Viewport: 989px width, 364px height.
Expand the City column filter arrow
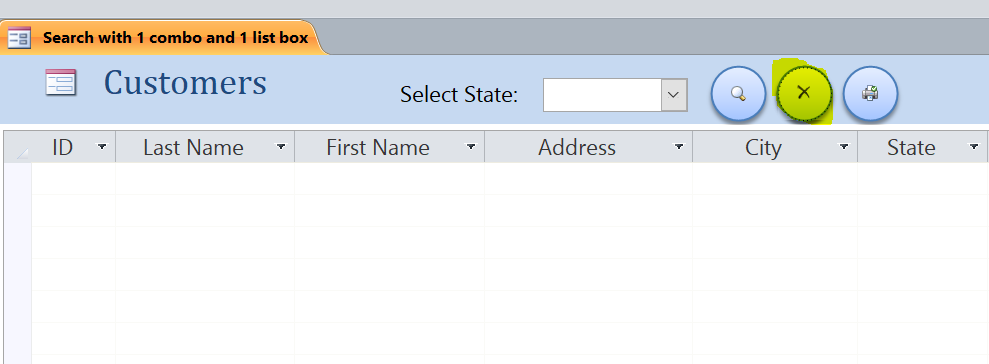[843, 147]
